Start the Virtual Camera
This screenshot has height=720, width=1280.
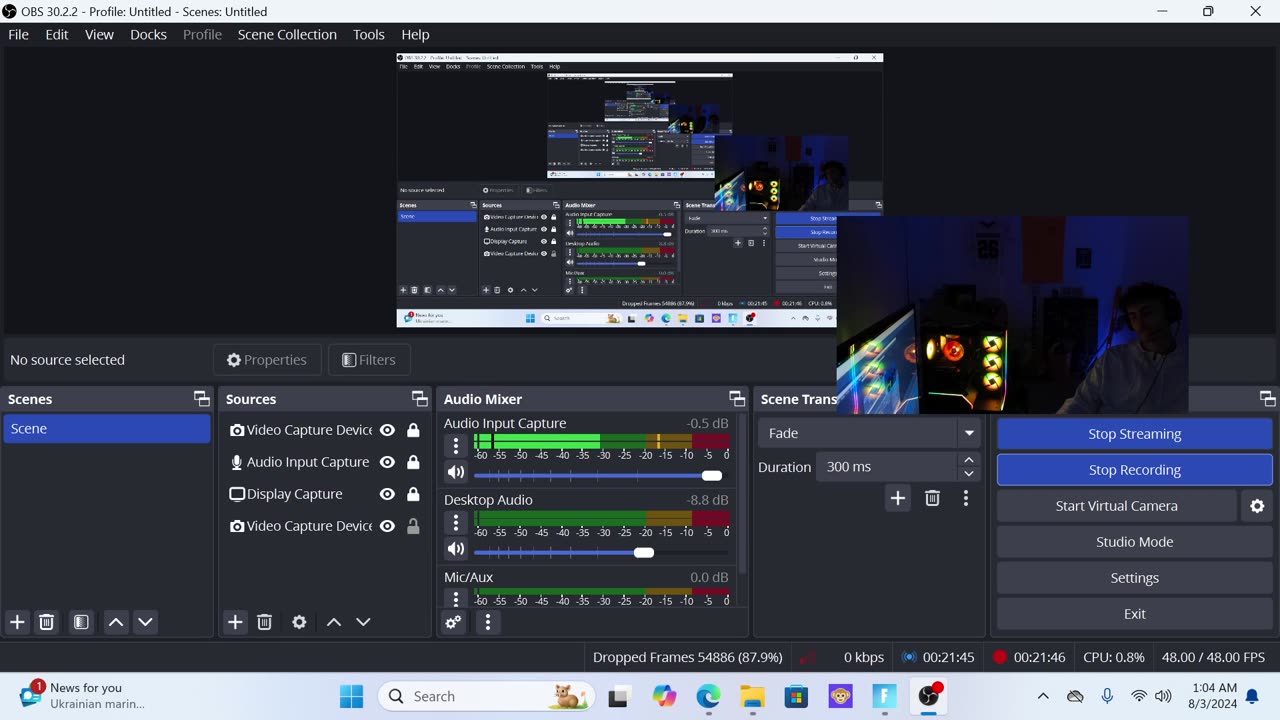coord(1116,506)
